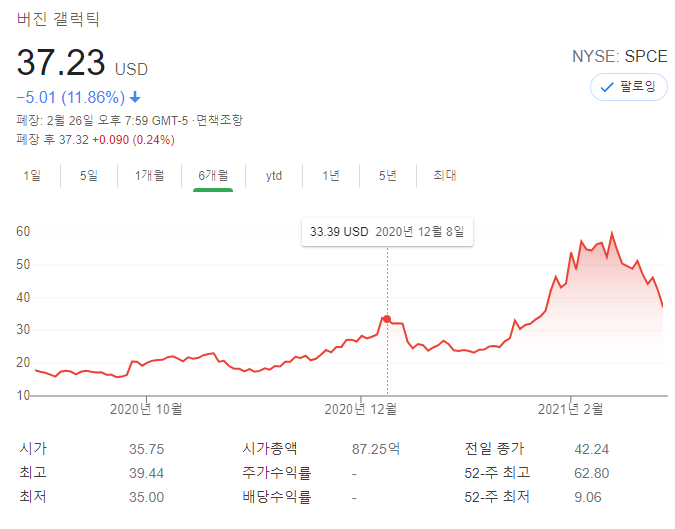This screenshot has width=675, height=529.
Task: Click the 2021년 2월 axis label
Action: click(x=571, y=409)
